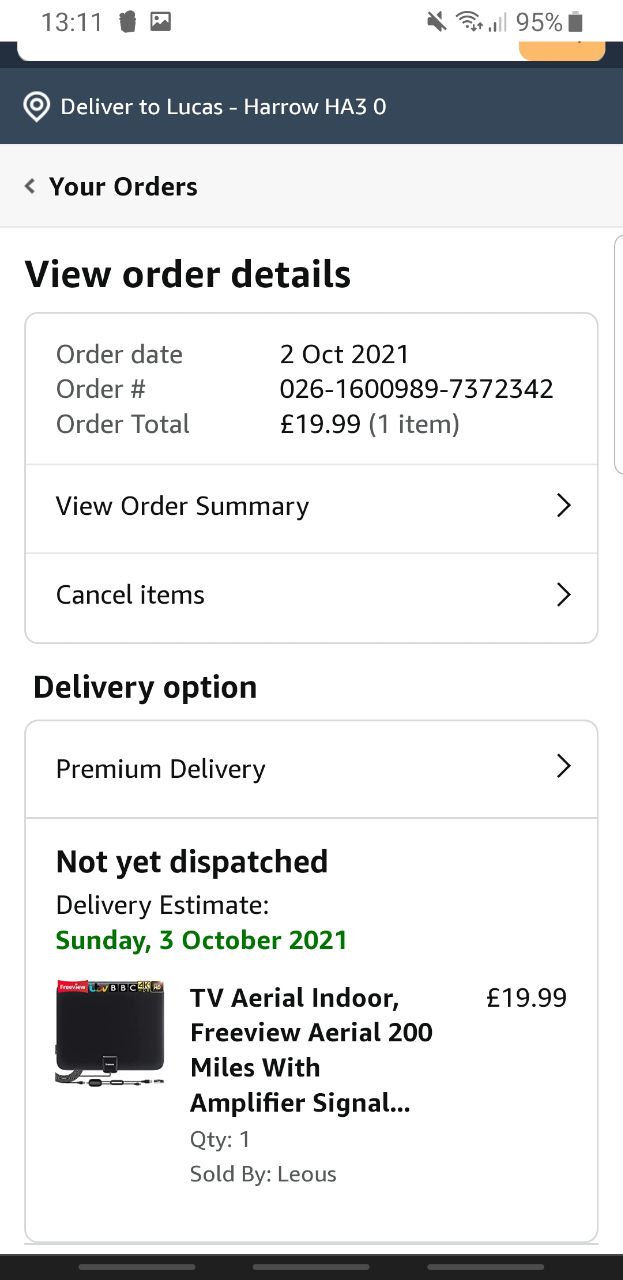The width and height of the screenshot is (623, 1280).
Task: Tap the mobile signal strength icon
Action: tap(497, 22)
